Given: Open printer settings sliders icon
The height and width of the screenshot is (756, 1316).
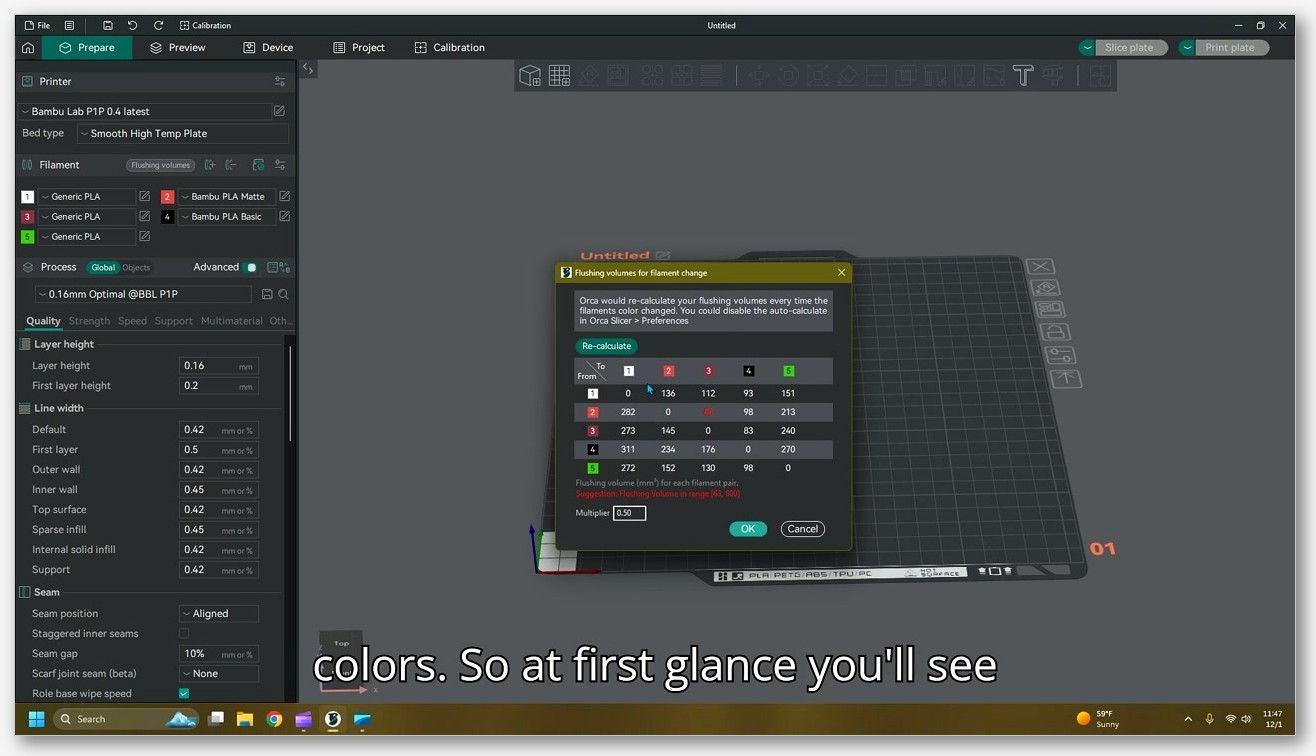Looking at the screenshot, I should pos(280,81).
